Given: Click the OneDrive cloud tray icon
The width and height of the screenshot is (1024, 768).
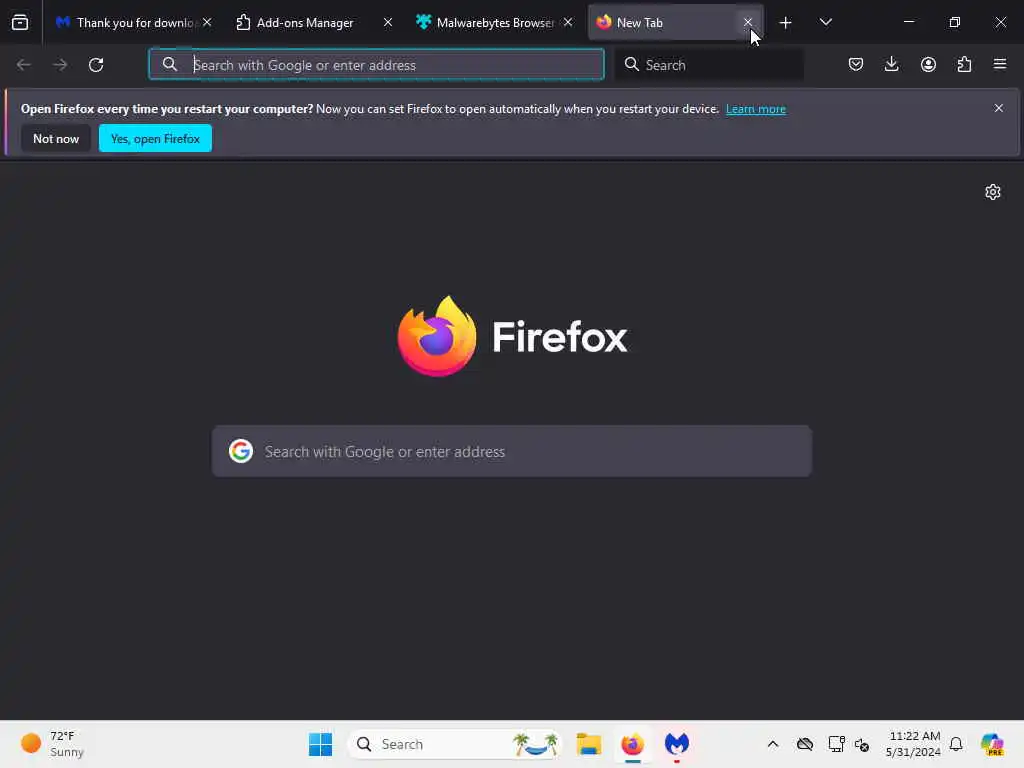Looking at the screenshot, I should 805,744.
